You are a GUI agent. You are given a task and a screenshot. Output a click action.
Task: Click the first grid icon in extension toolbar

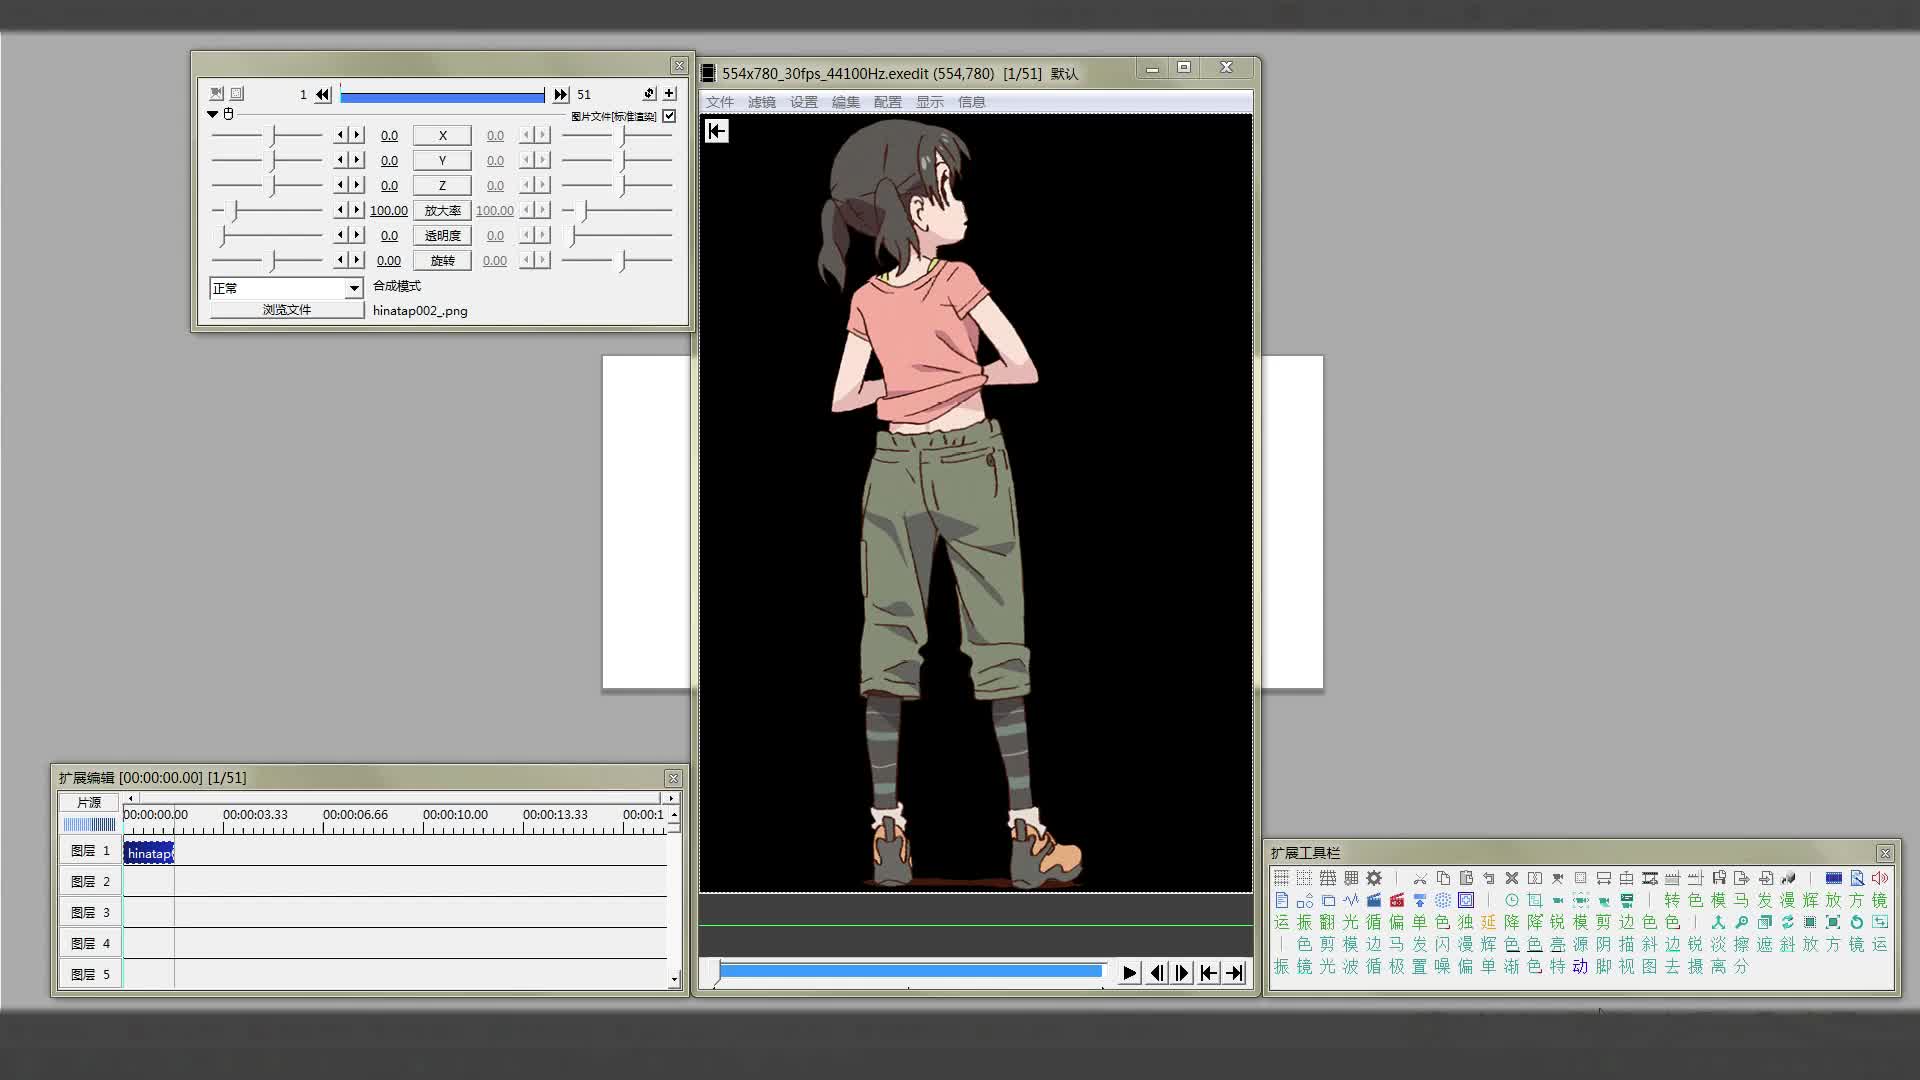tap(1282, 878)
